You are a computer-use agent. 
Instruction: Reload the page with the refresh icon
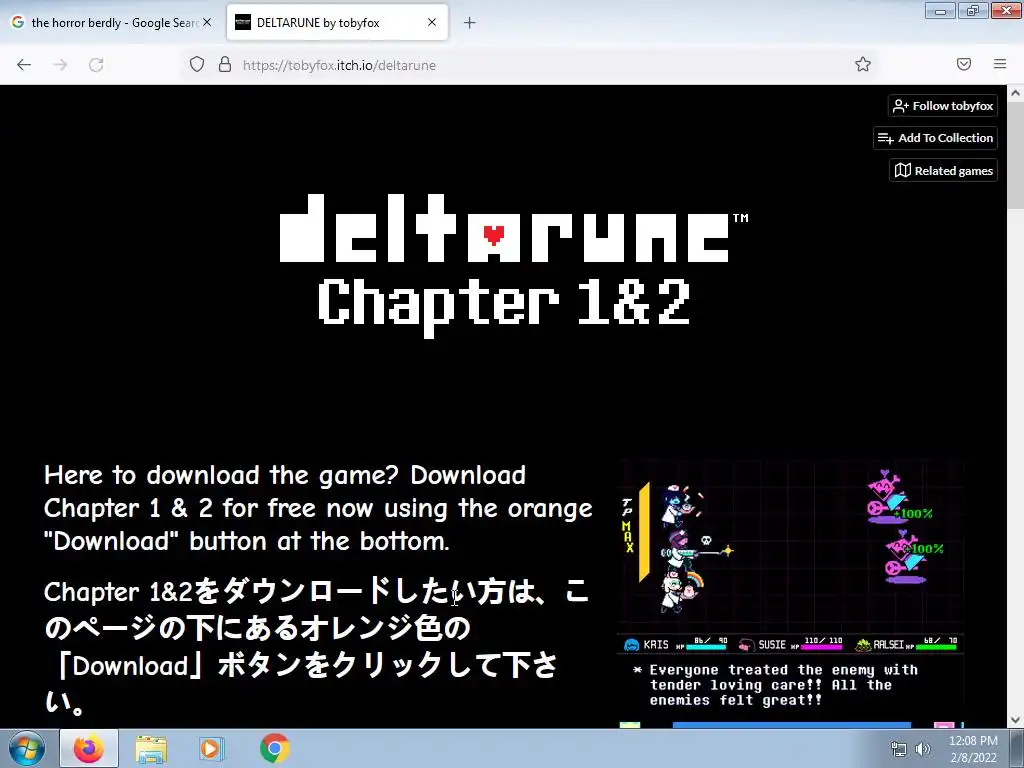96,65
